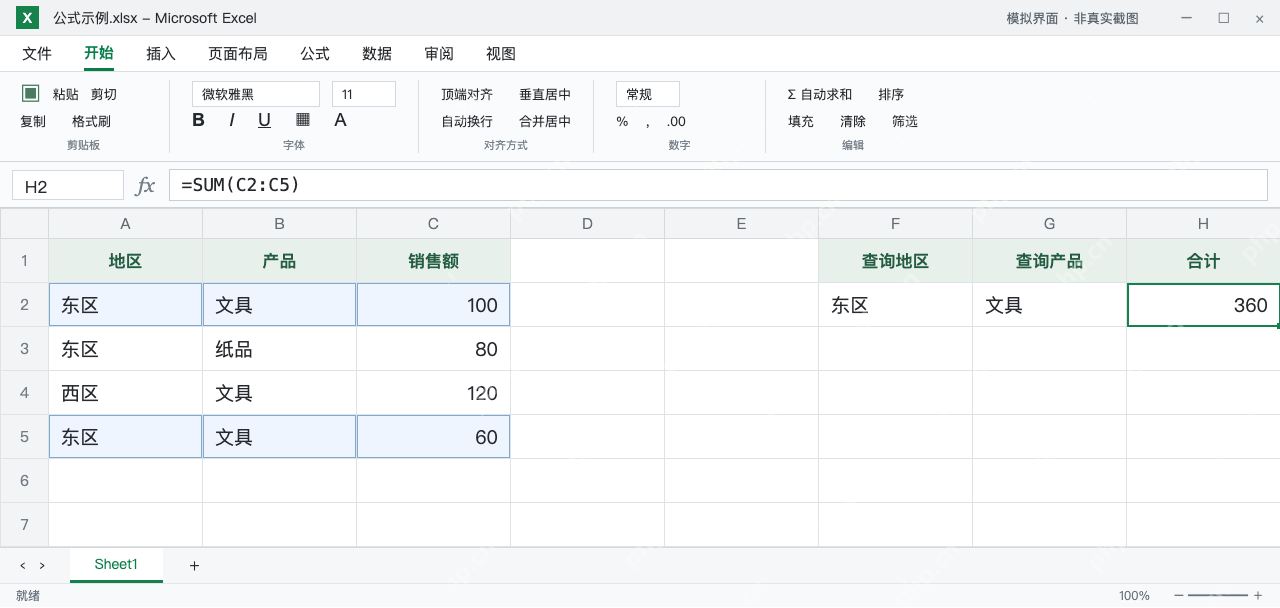Click the 筛选 filter button
This screenshot has height=608, width=1280.
point(905,121)
